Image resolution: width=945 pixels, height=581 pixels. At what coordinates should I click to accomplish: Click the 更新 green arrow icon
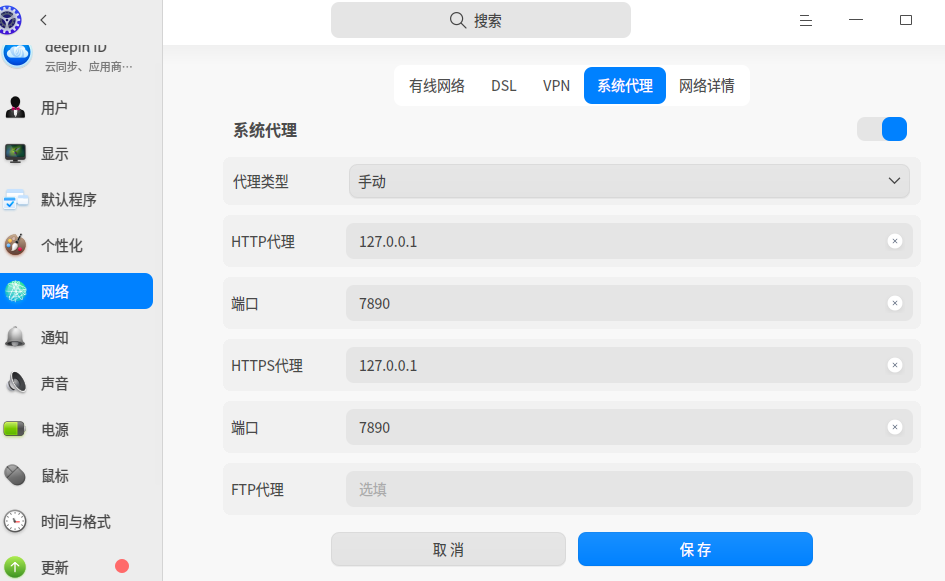(x=15, y=567)
